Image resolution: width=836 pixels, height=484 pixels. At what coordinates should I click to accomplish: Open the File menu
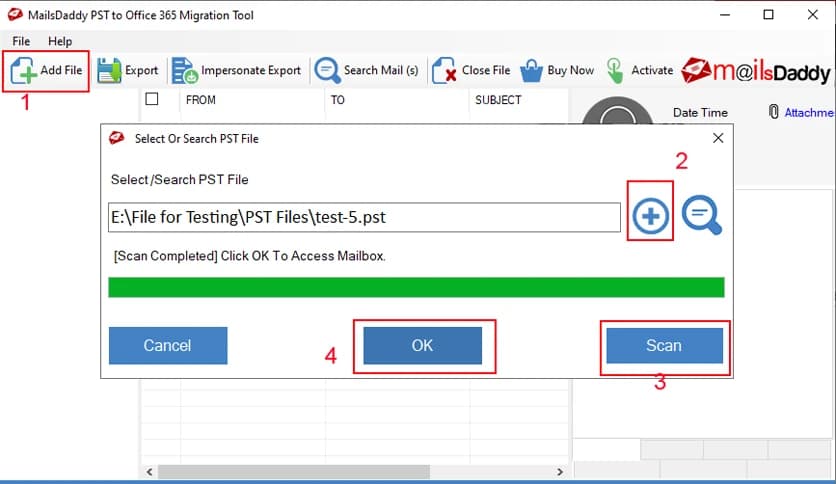(x=21, y=41)
